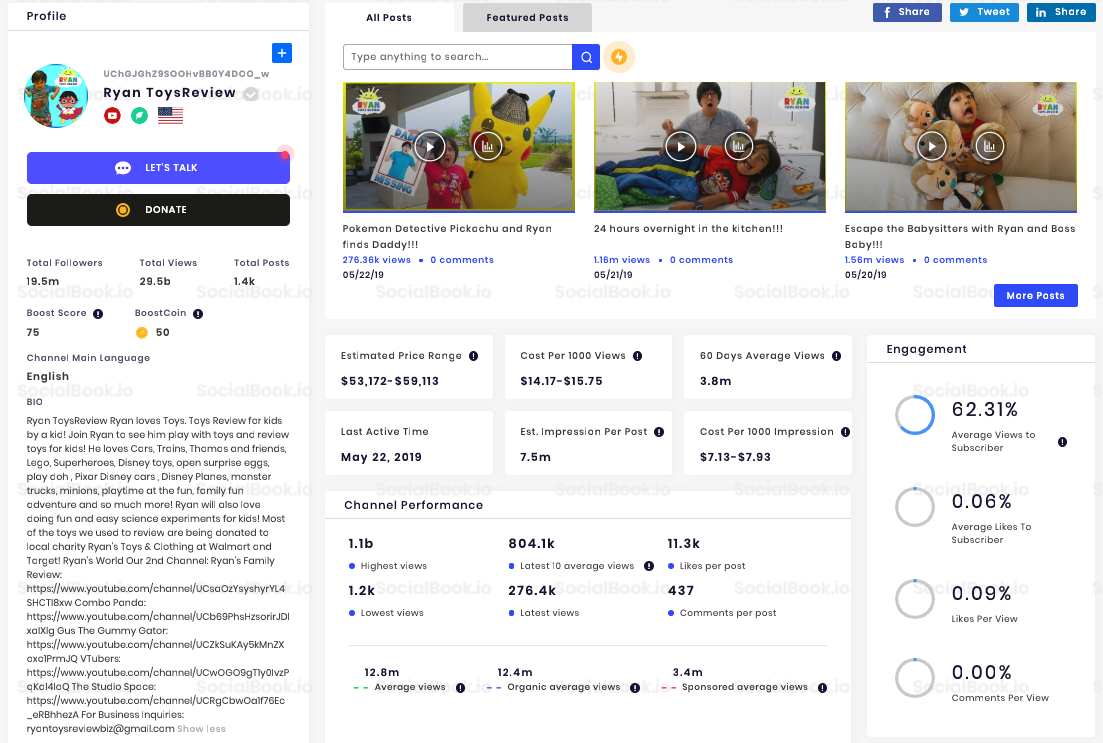The width and height of the screenshot is (1103, 743).
Task: Click info icon beside Average views legend
Action: [x=460, y=687]
